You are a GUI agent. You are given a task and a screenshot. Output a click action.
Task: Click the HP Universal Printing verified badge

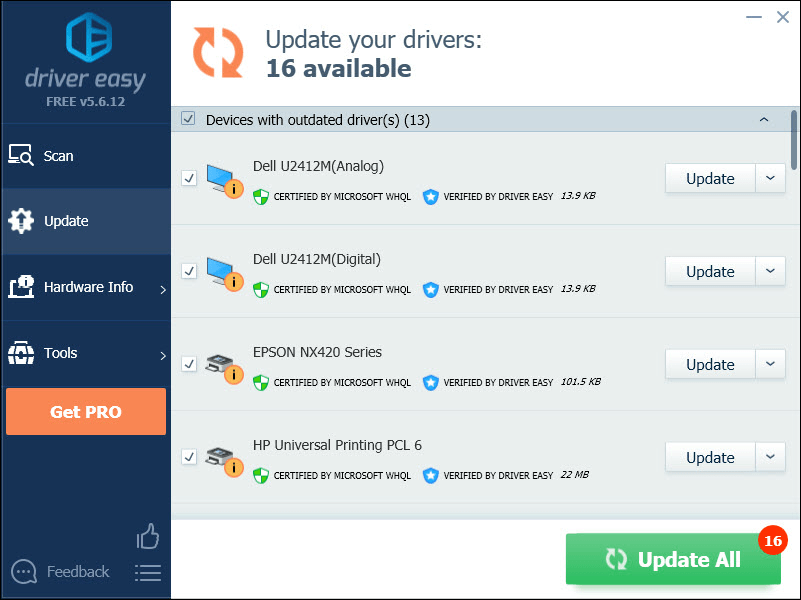tap(431, 475)
